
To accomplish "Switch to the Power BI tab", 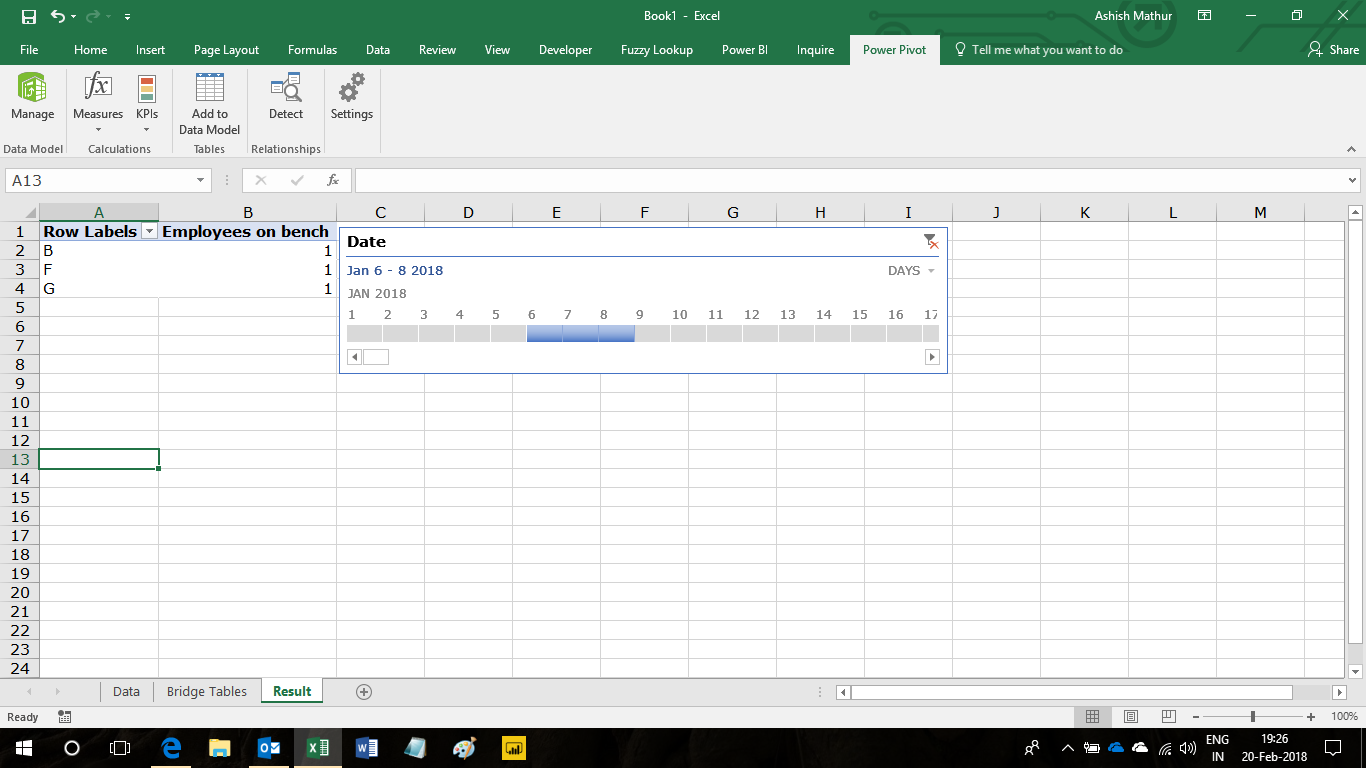I will pyautogui.click(x=744, y=50).
